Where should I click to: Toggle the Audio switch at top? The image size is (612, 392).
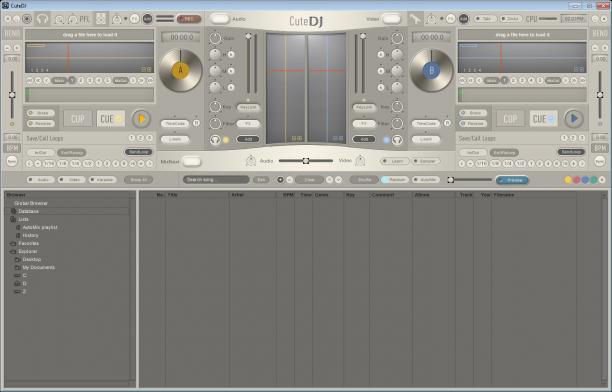tap(219, 19)
